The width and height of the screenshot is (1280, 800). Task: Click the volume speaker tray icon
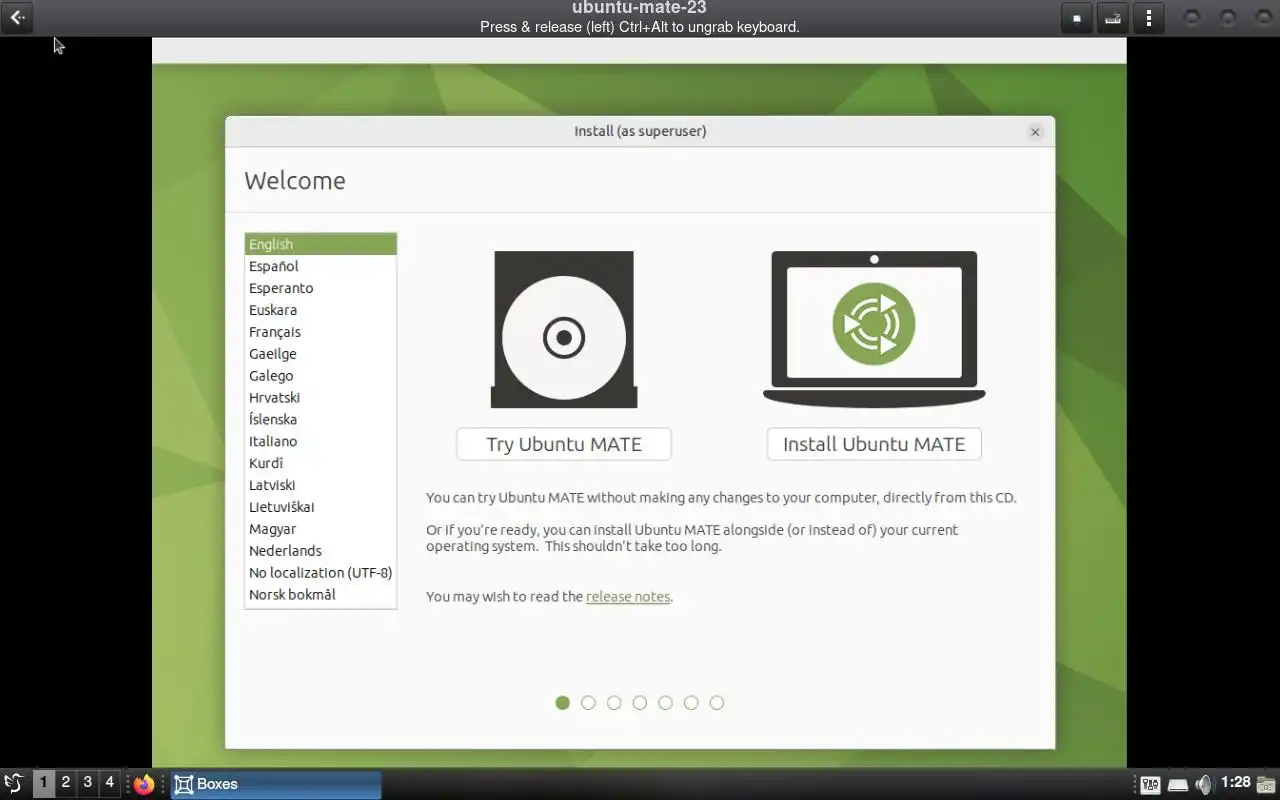[x=1203, y=785]
